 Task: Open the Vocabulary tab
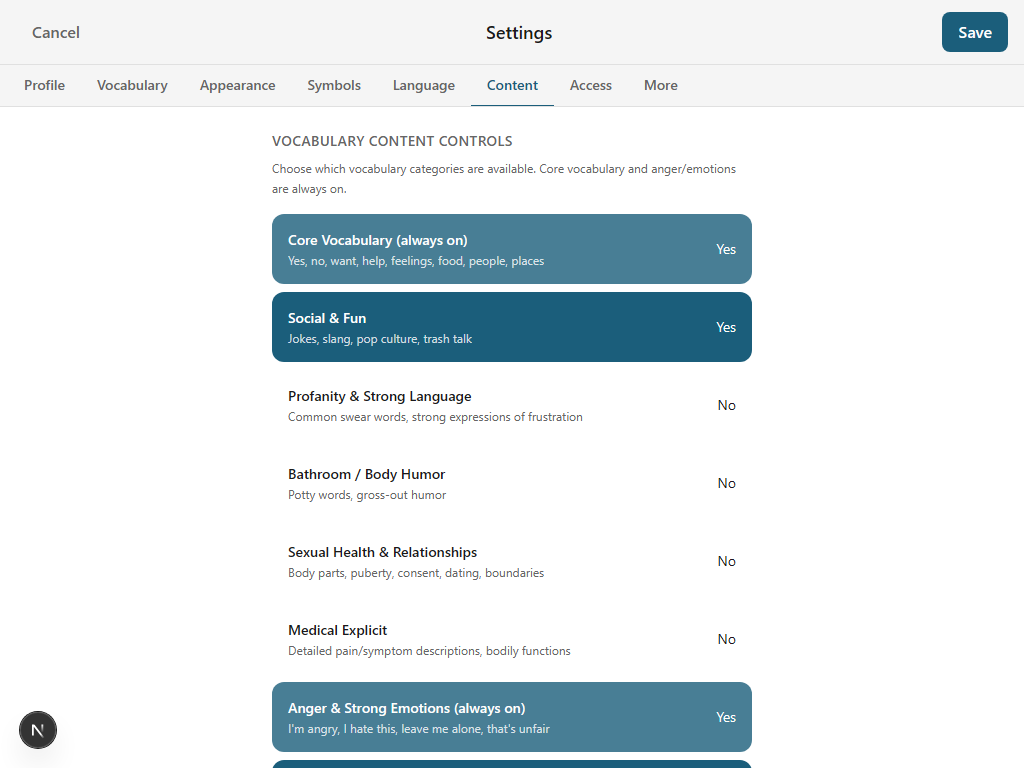tap(132, 85)
